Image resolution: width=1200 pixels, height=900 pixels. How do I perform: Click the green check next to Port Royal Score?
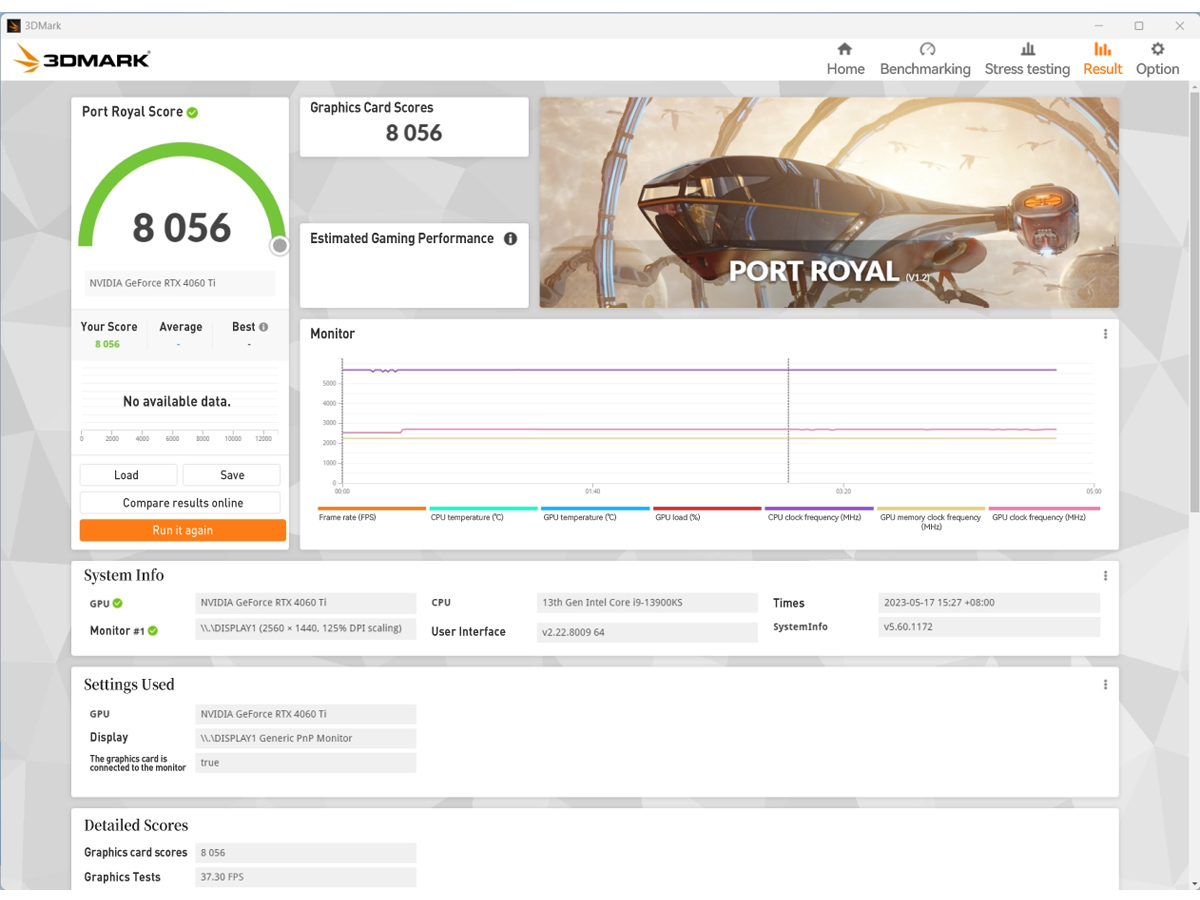point(192,112)
